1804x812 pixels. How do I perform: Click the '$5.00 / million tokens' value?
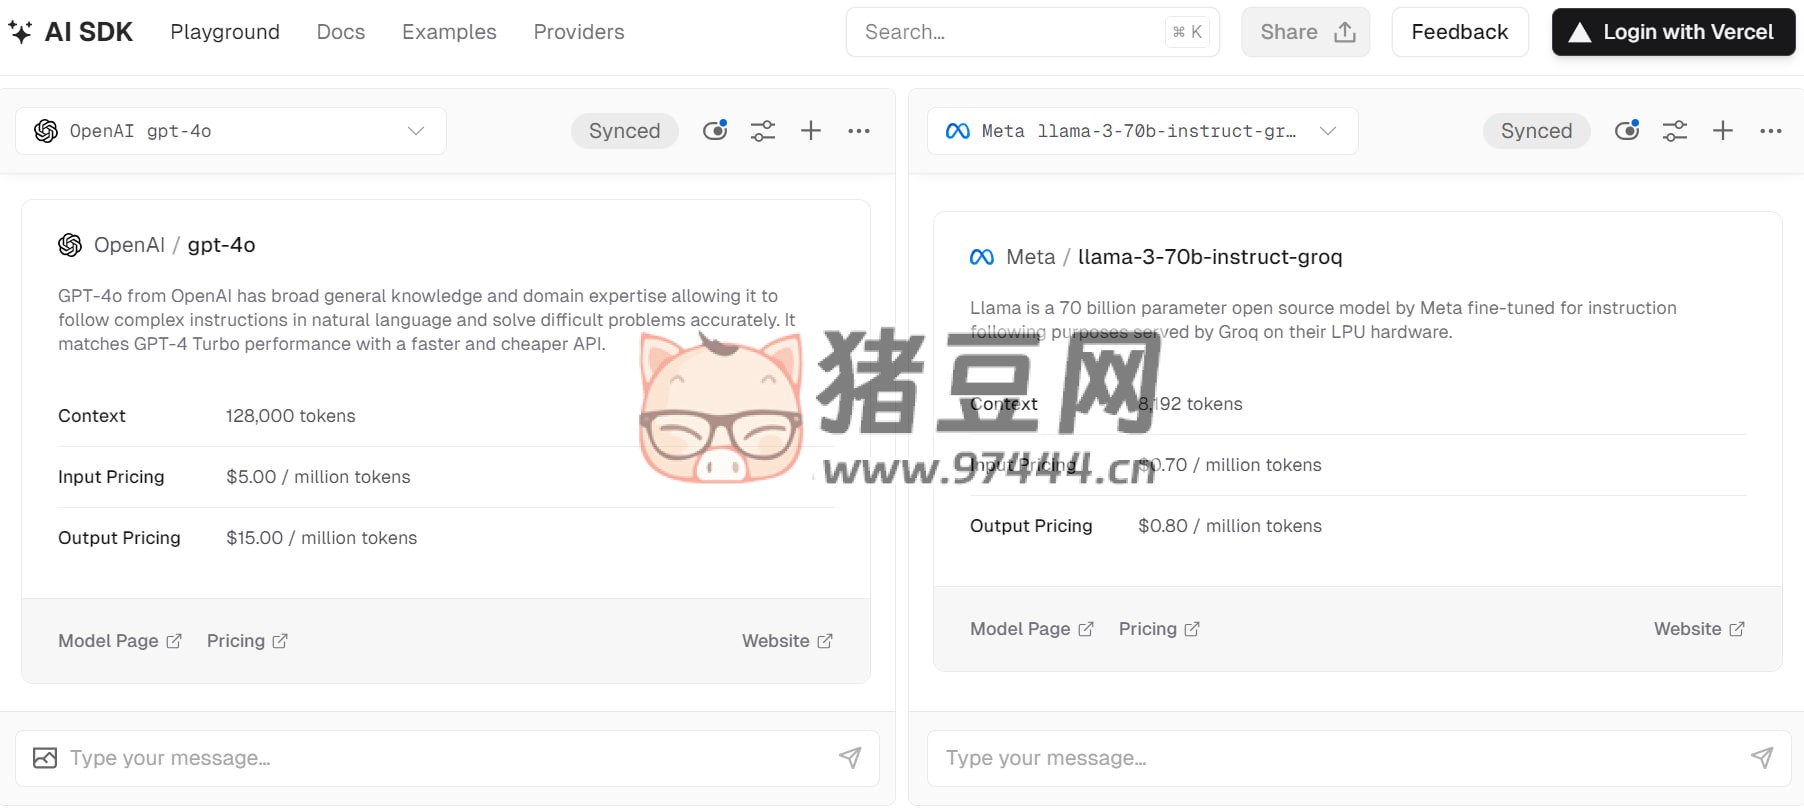point(318,477)
